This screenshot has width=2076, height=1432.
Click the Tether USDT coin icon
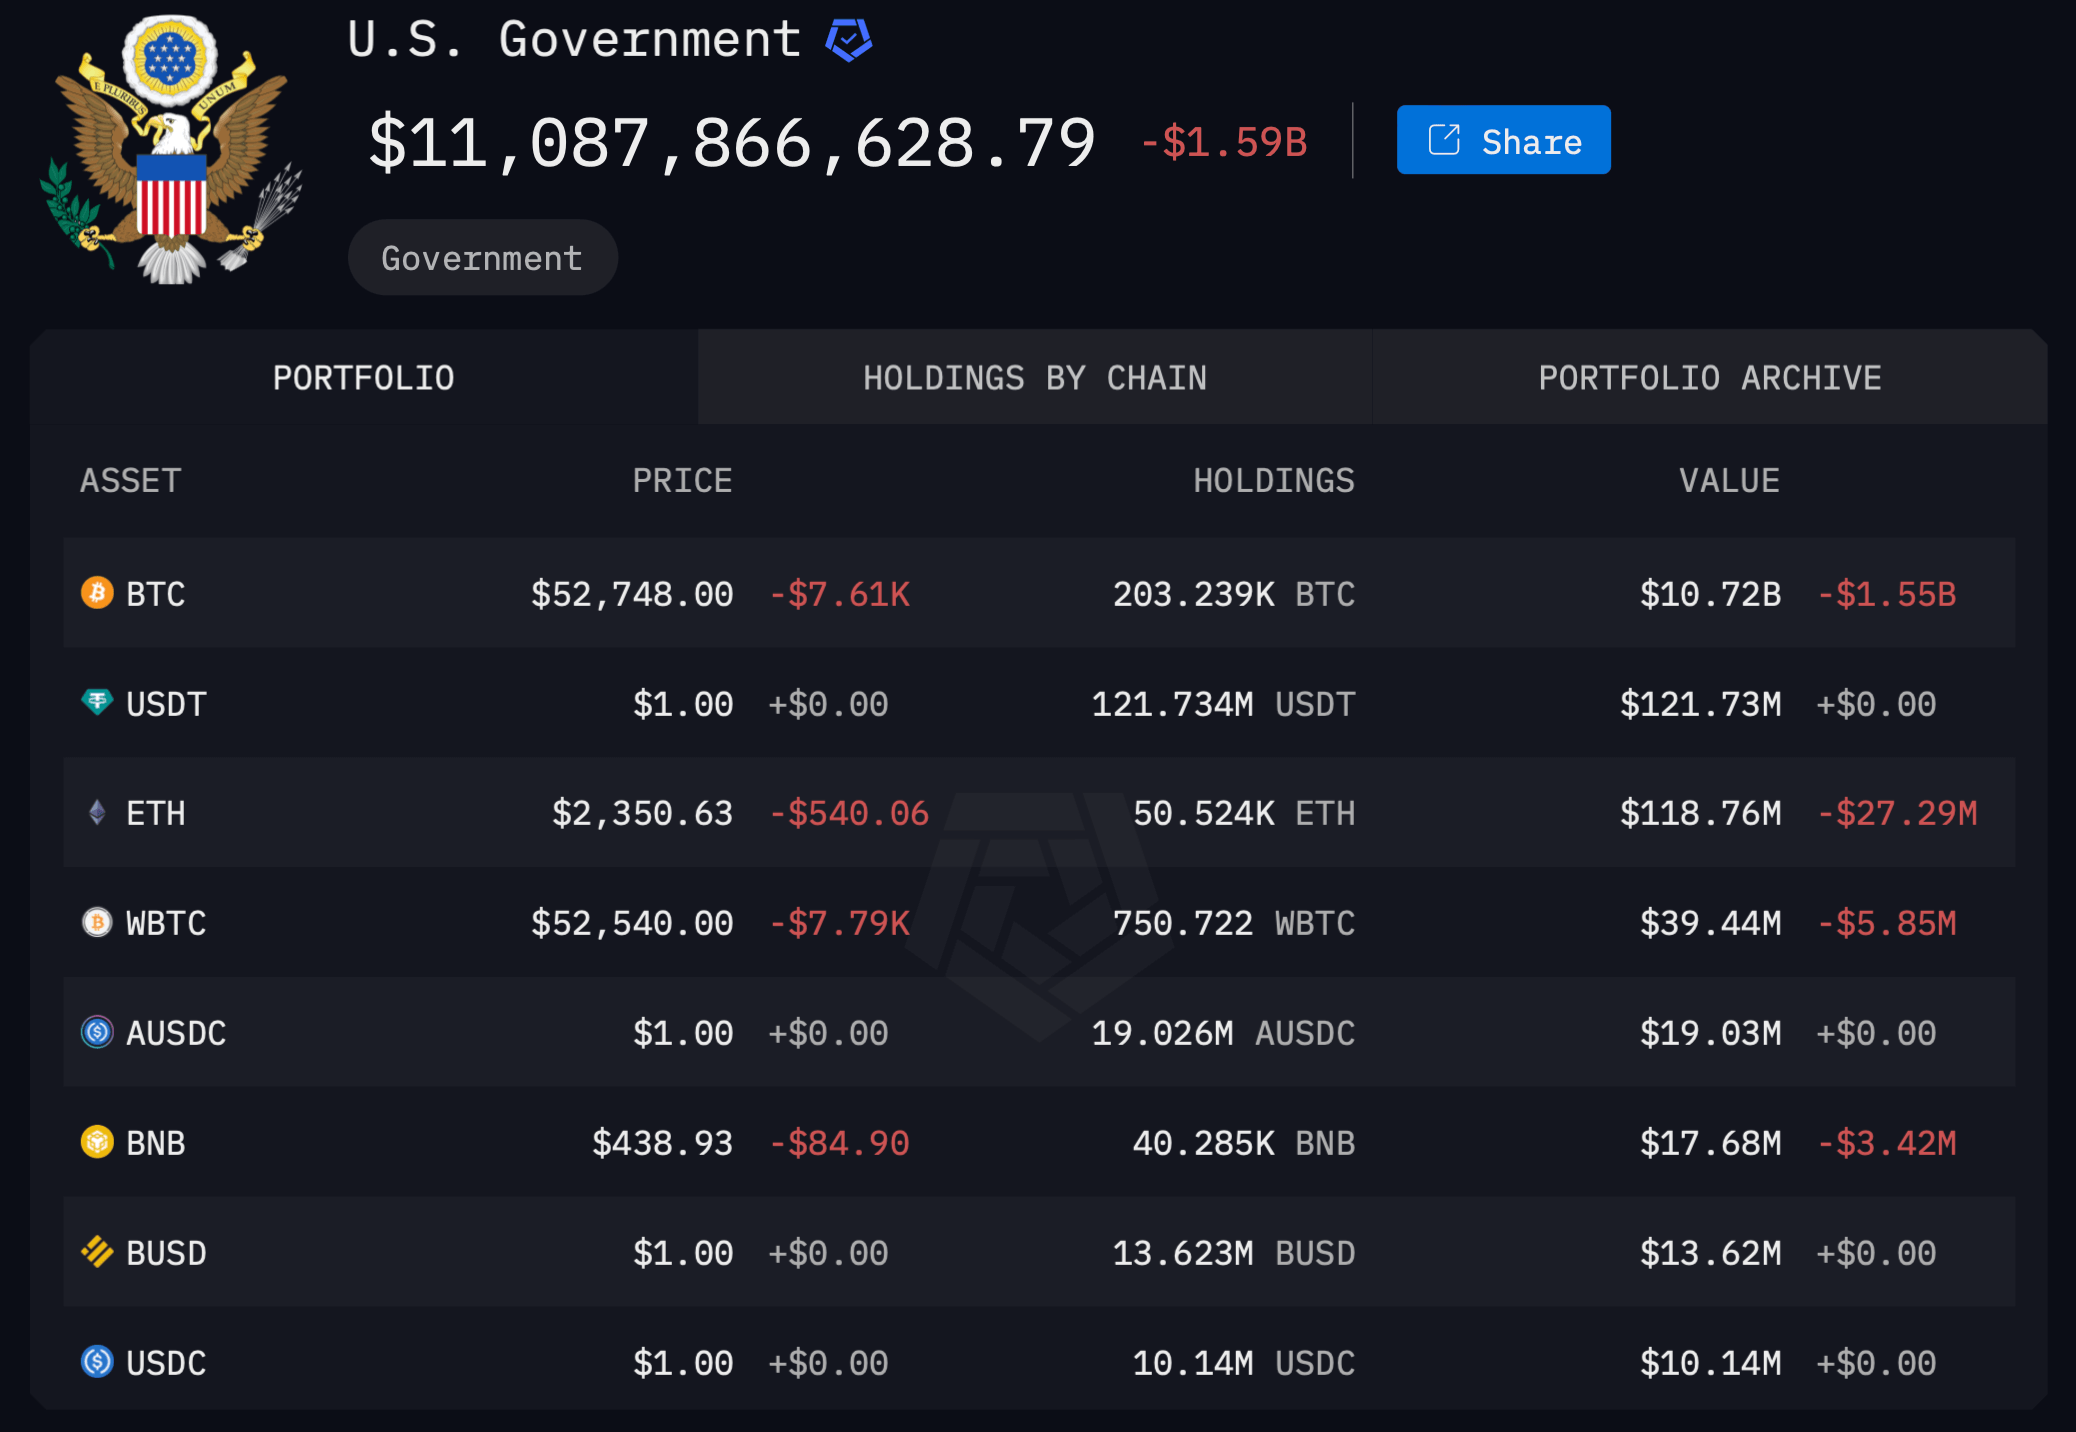click(x=97, y=702)
